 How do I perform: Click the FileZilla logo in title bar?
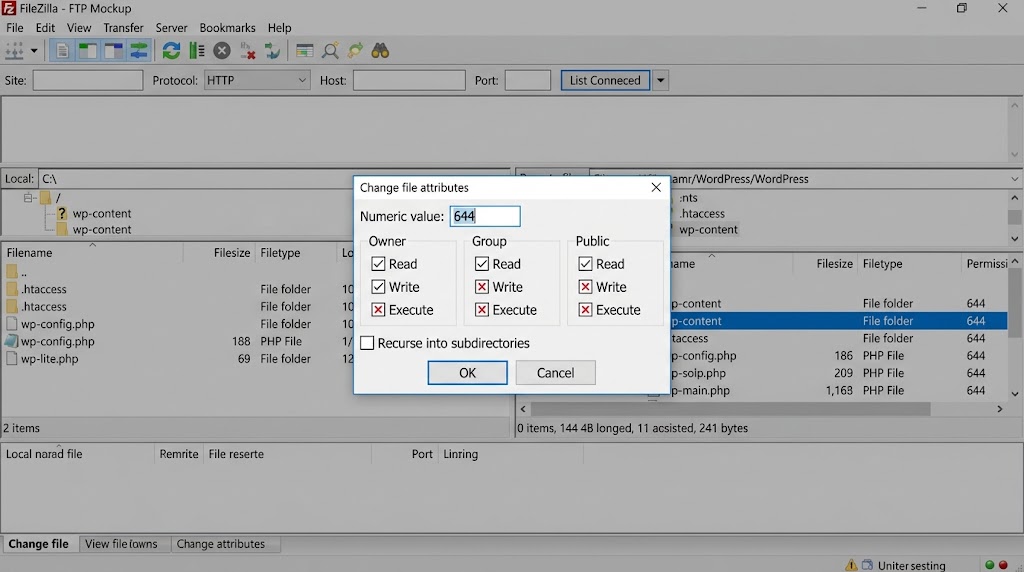click(x=8, y=8)
